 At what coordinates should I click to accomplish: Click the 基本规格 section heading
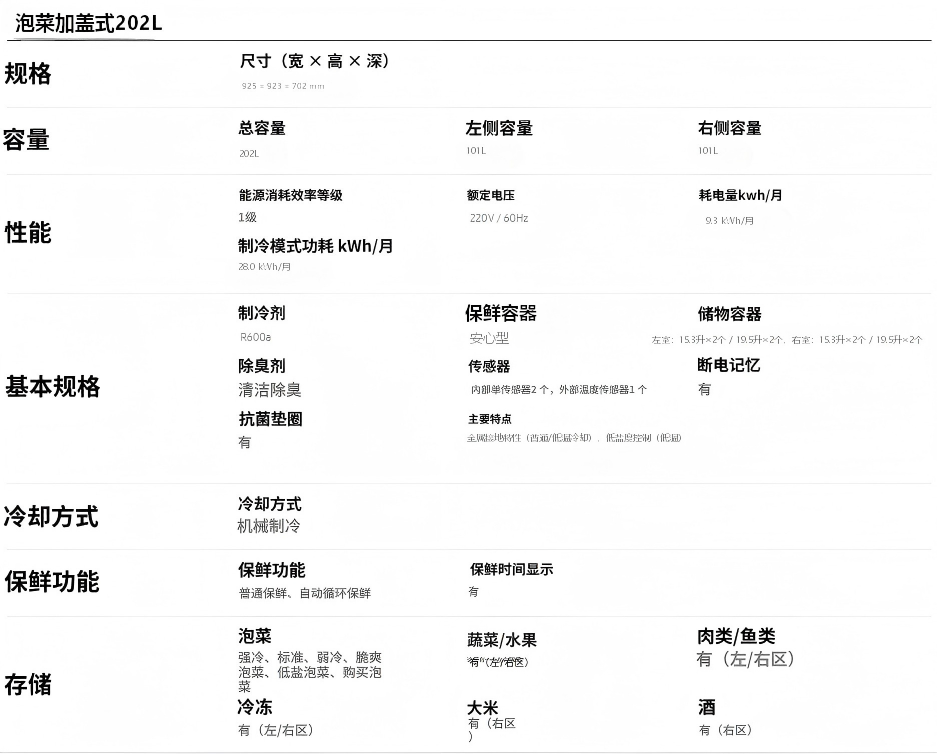[x=53, y=387]
